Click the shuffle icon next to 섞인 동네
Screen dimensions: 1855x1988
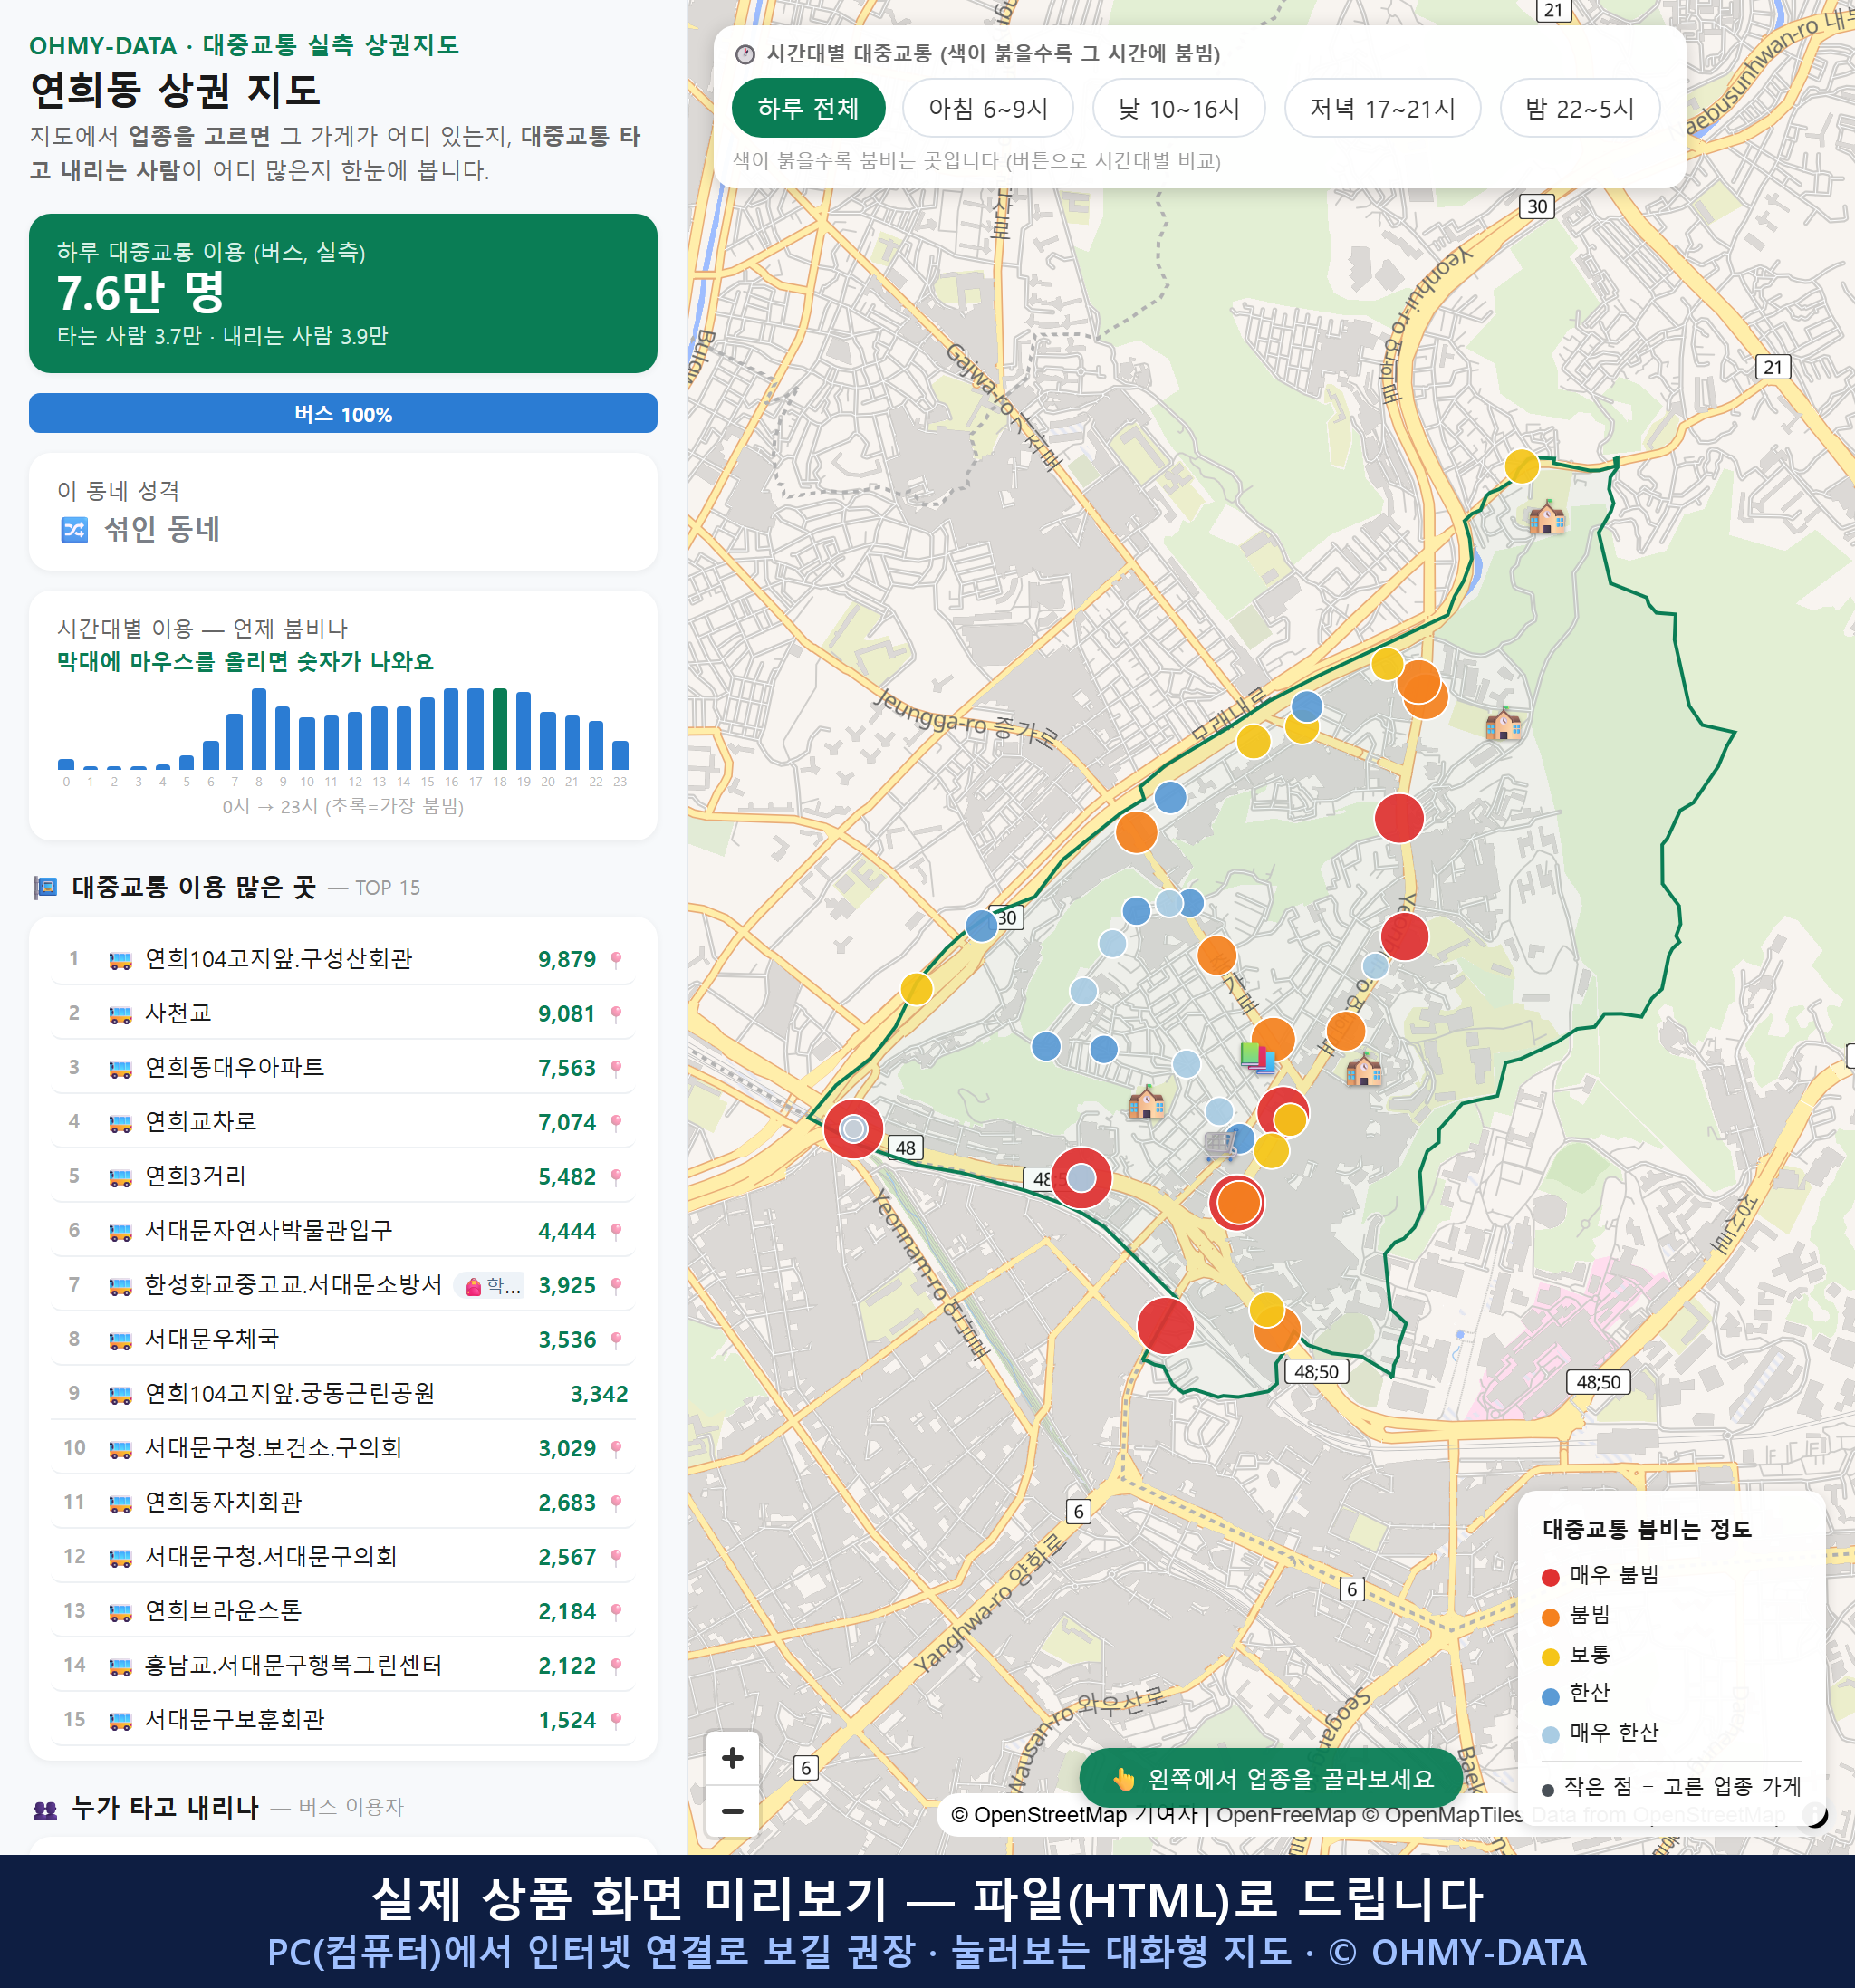point(74,529)
